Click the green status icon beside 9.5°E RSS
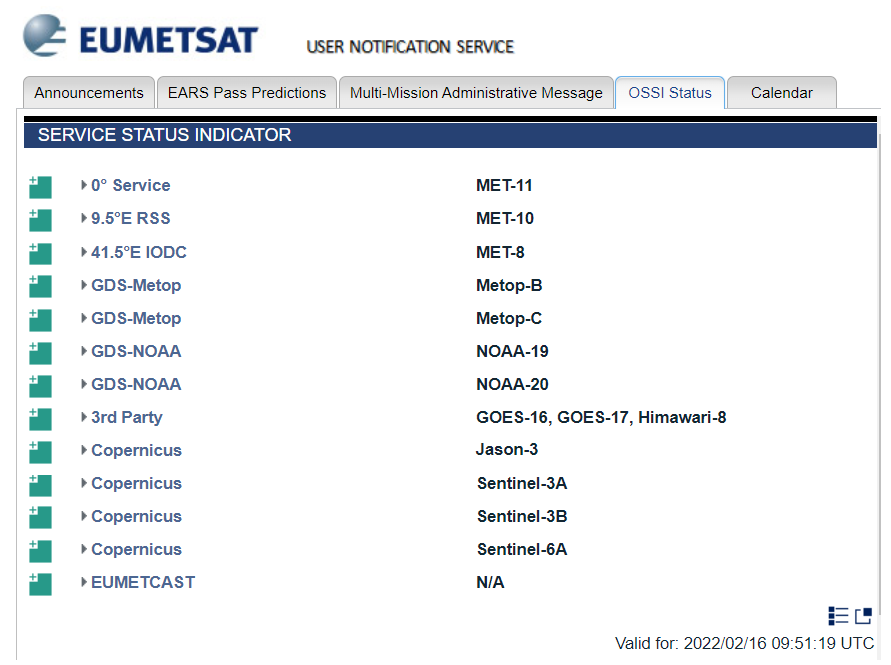This screenshot has width=891, height=665. pos(40,220)
